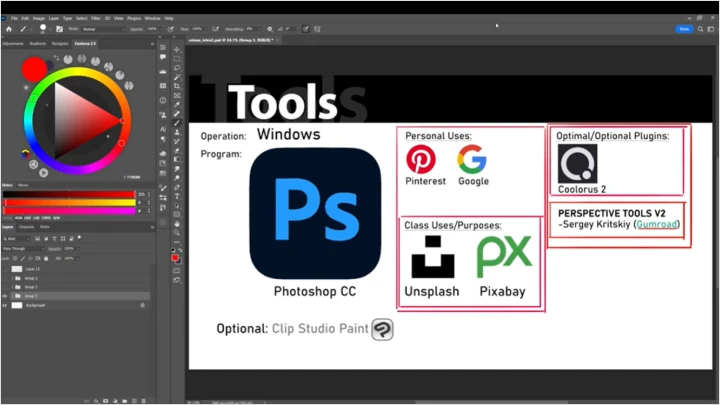Screen dimensions: 720x405
Task: Click the top red value slider
Action: [x=69, y=194]
